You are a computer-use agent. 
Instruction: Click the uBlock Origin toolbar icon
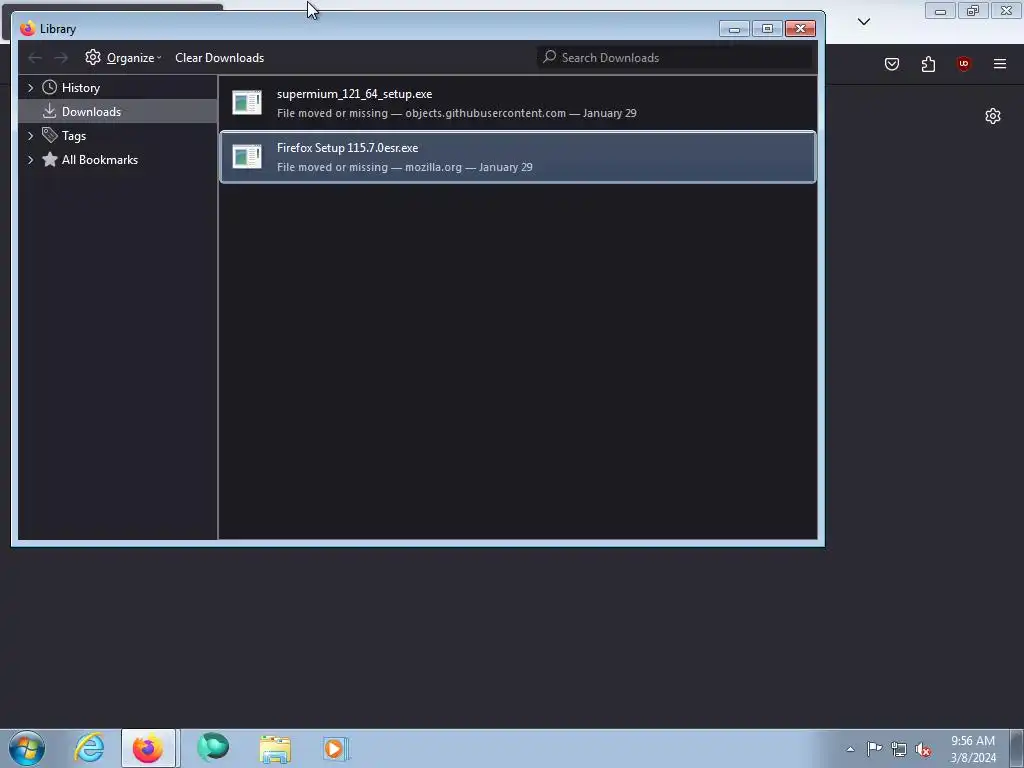point(963,64)
